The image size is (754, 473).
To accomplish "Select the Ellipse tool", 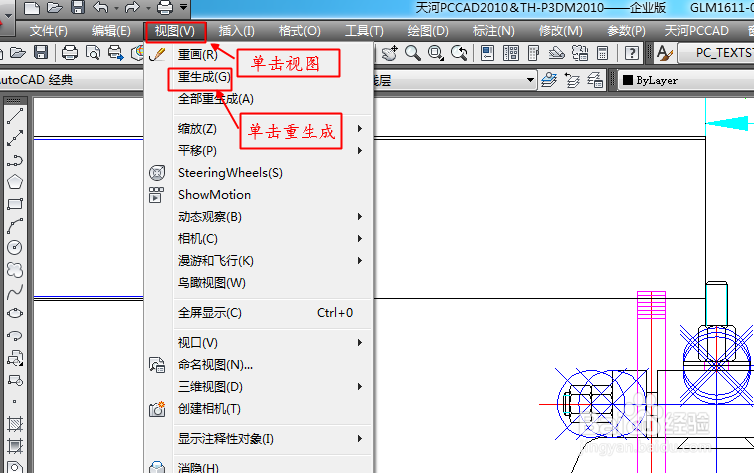I will click(x=15, y=313).
